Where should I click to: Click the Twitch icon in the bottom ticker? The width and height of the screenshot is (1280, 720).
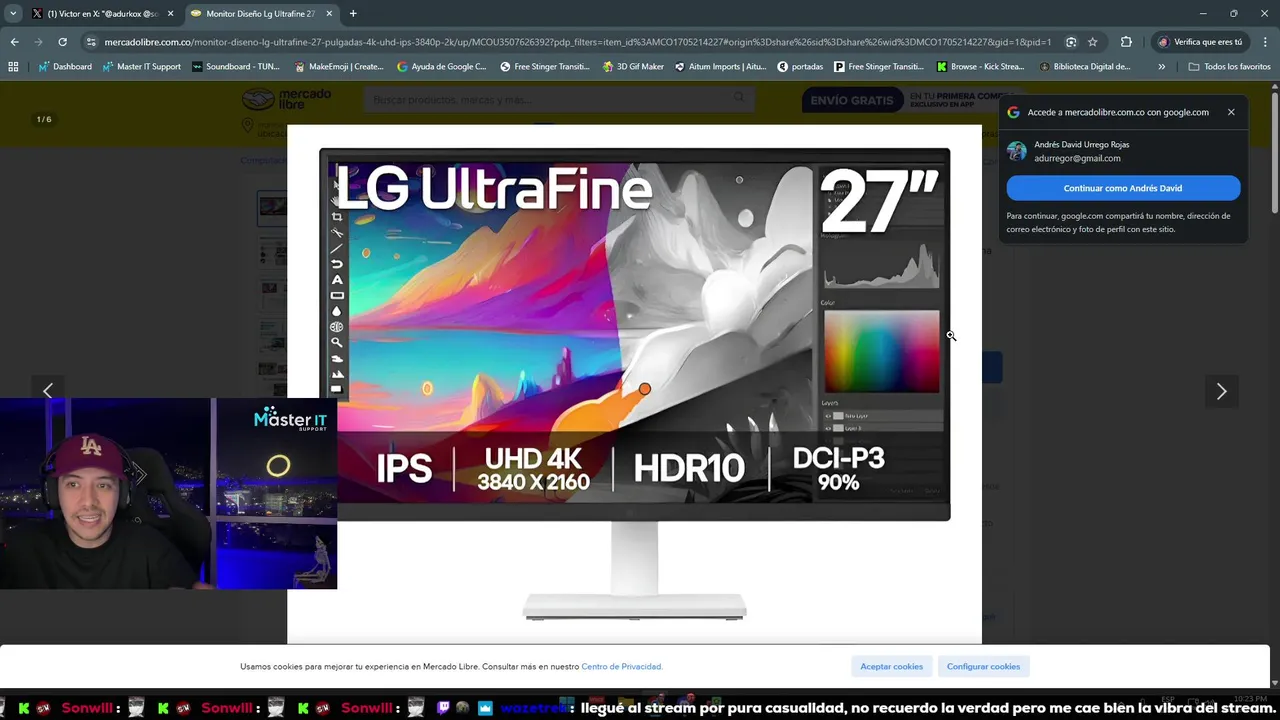click(x=444, y=708)
